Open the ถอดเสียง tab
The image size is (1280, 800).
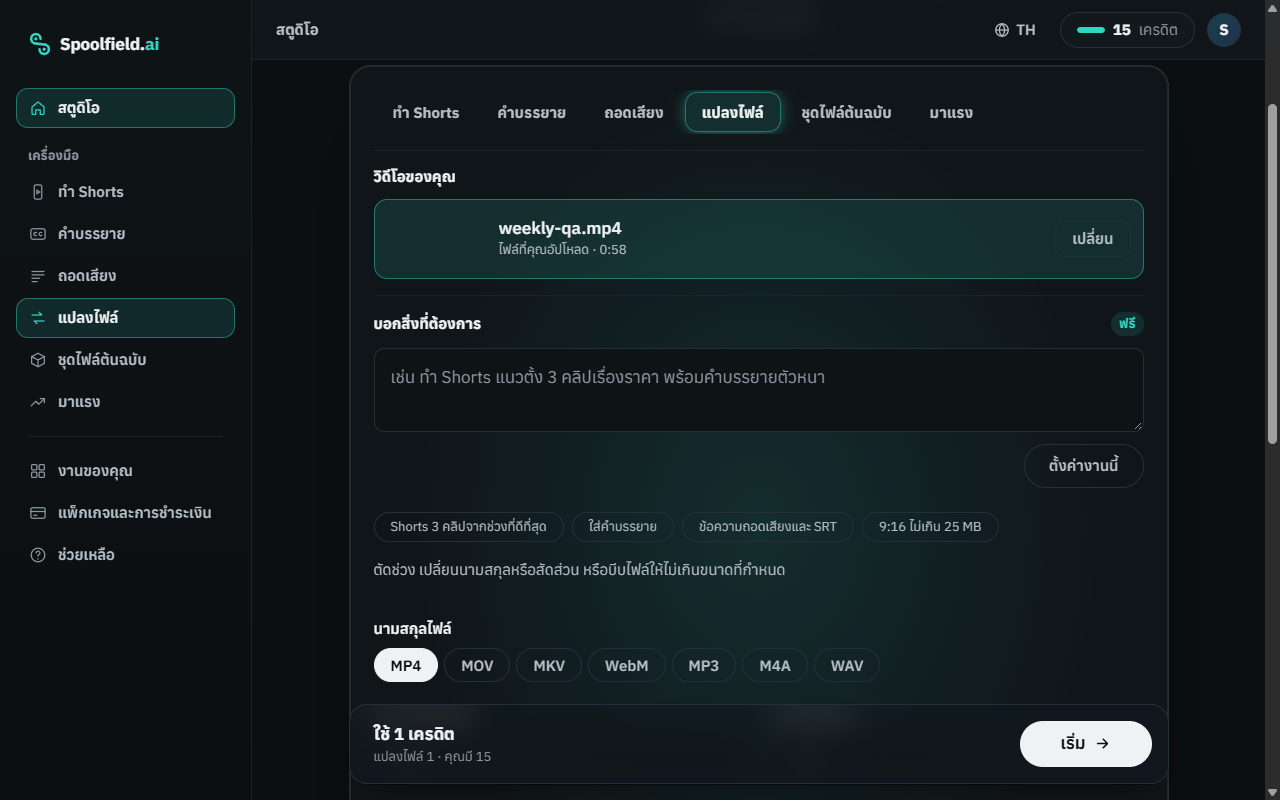tap(634, 112)
